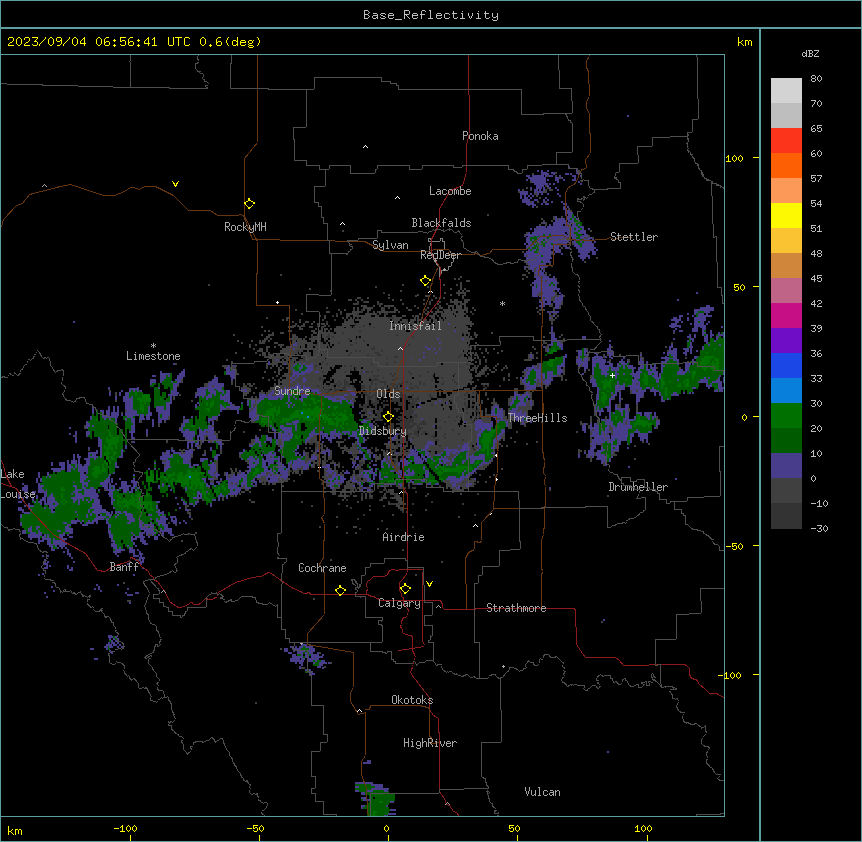
Task: Click the Sundre town label
Action: pyautogui.click(x=292, y=391)
